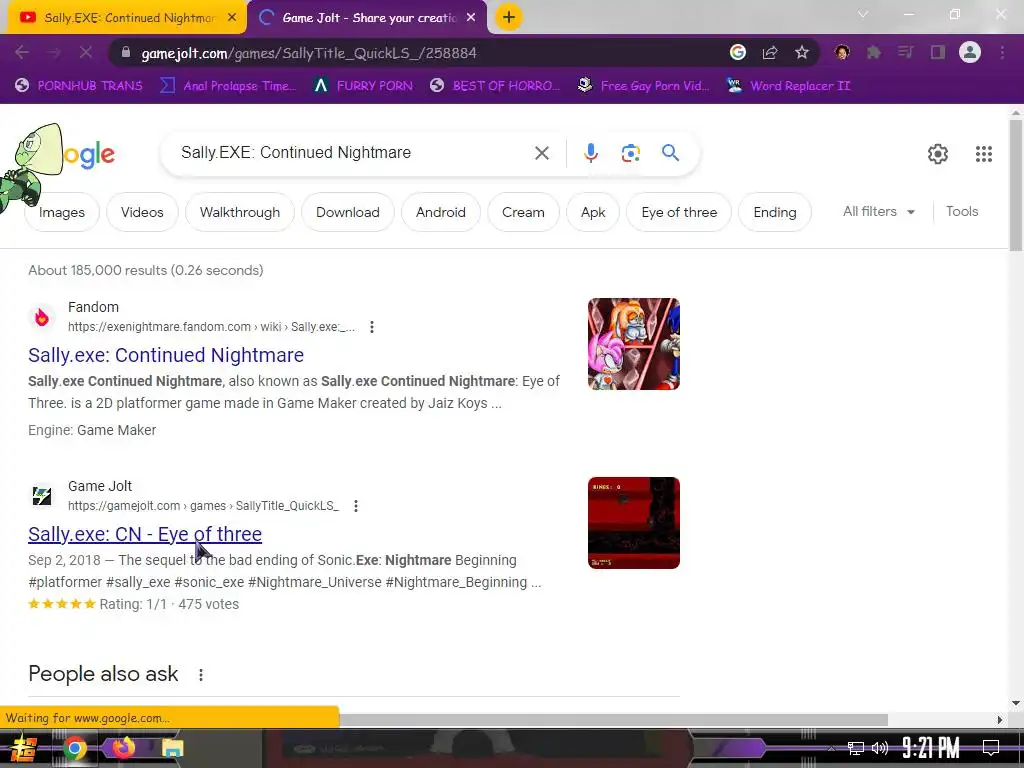The width and height of the screenshot is (1024, 768).
Task: Open the Google account icon in address bar
Action: tap(738, 52)
